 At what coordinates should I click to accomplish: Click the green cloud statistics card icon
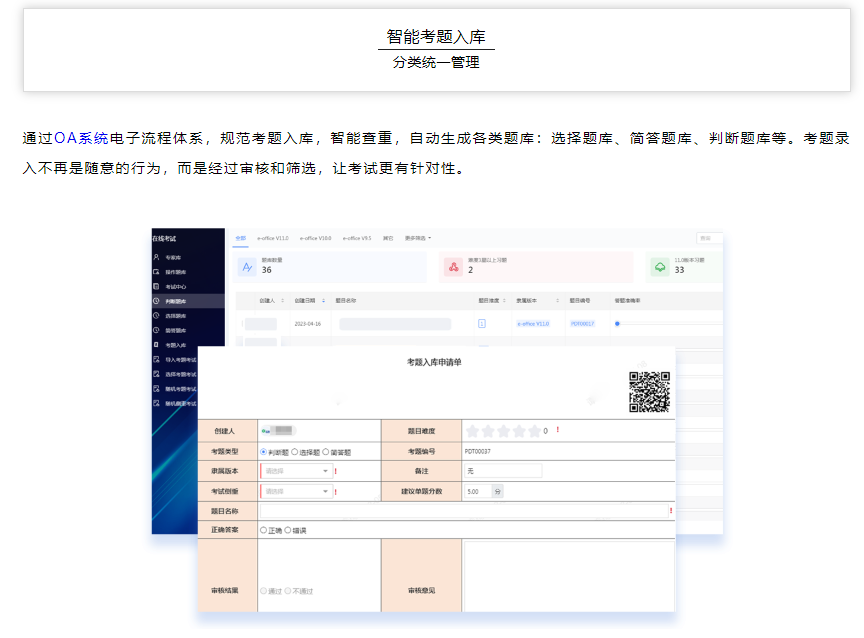pyautogui.click(x=660, y=266)
